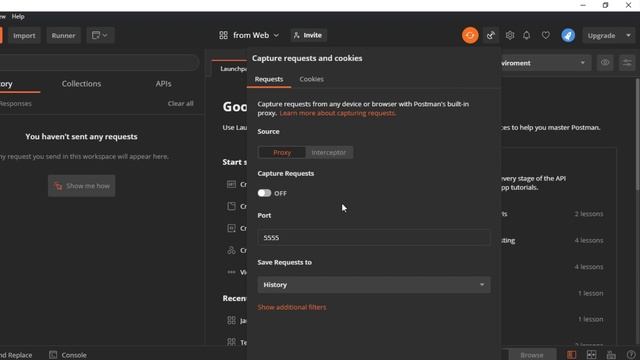The image size is (640, 360).
Task: Click Show additional filters link
Action: (291, 307)
